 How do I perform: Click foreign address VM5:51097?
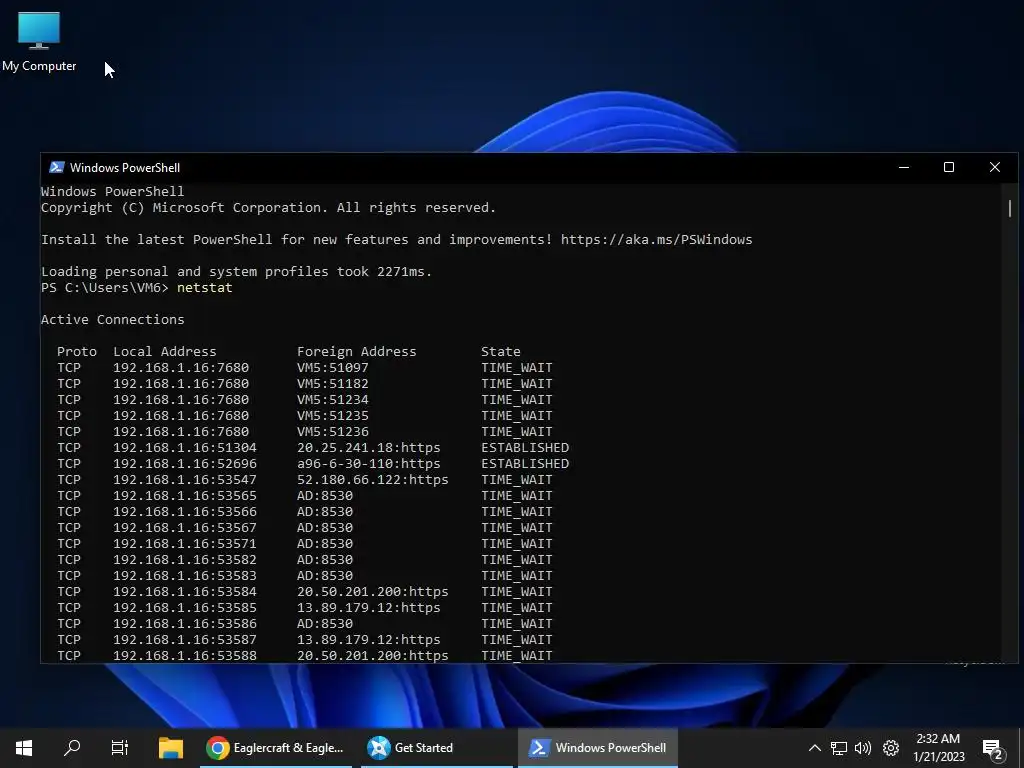(332, 368)
